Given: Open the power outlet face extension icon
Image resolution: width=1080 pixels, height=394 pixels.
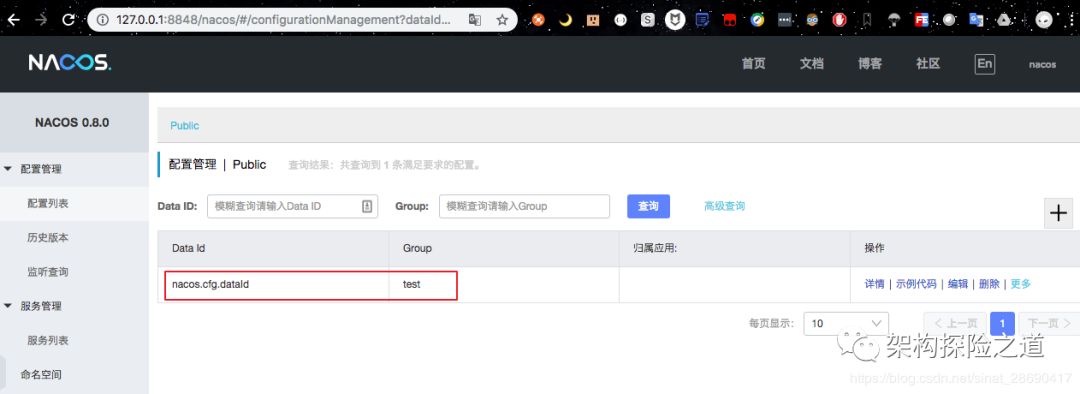Looking at the screenshot, I should (592, 20).
